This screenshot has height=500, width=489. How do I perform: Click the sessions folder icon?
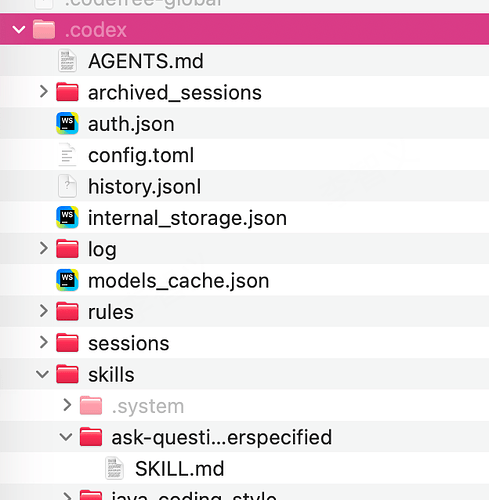(67, 342)
